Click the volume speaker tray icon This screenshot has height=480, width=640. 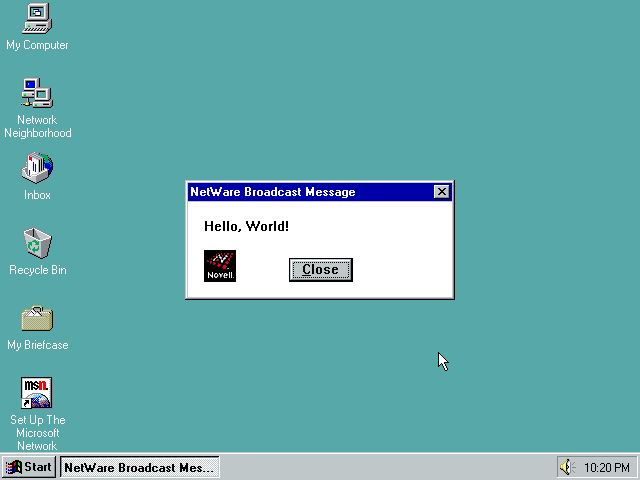click(566, 467)
